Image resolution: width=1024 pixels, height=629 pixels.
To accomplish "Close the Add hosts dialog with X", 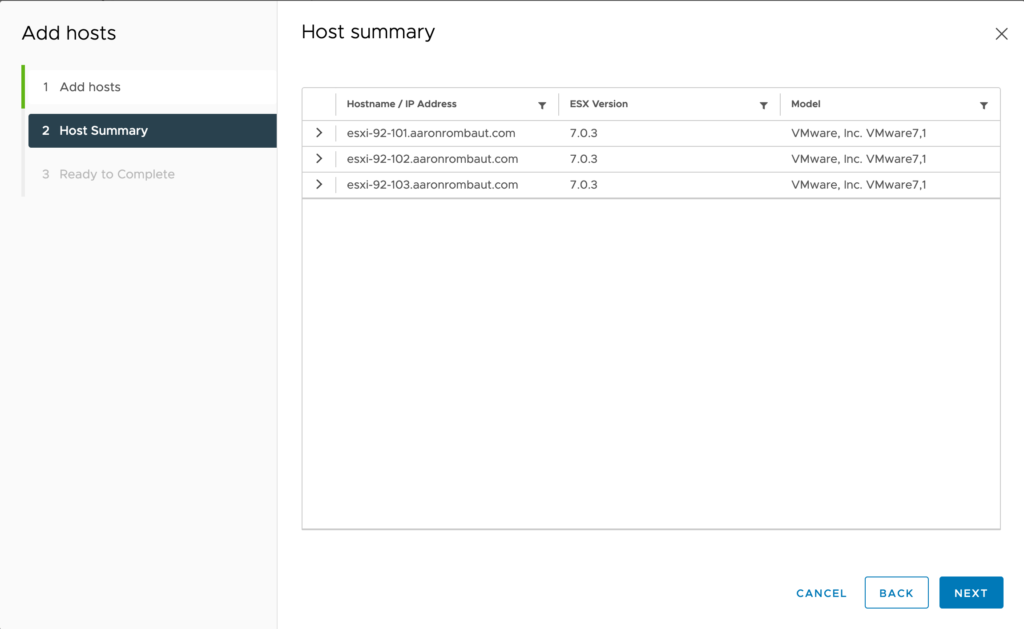I will tap(1001, 34).
